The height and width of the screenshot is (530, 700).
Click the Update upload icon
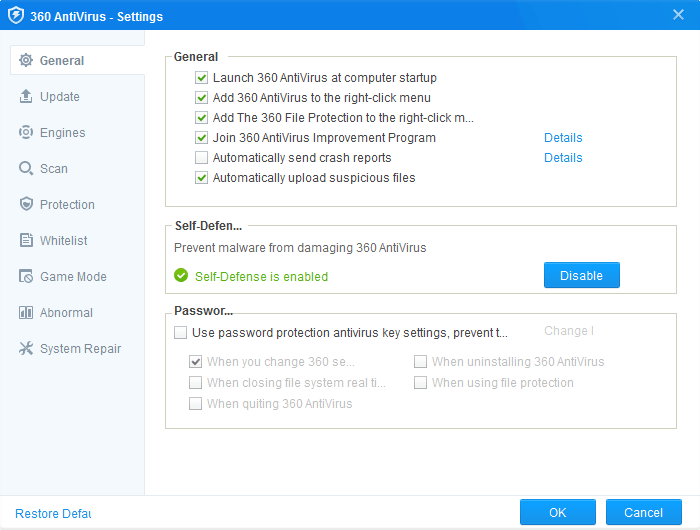tap(26, 97)
